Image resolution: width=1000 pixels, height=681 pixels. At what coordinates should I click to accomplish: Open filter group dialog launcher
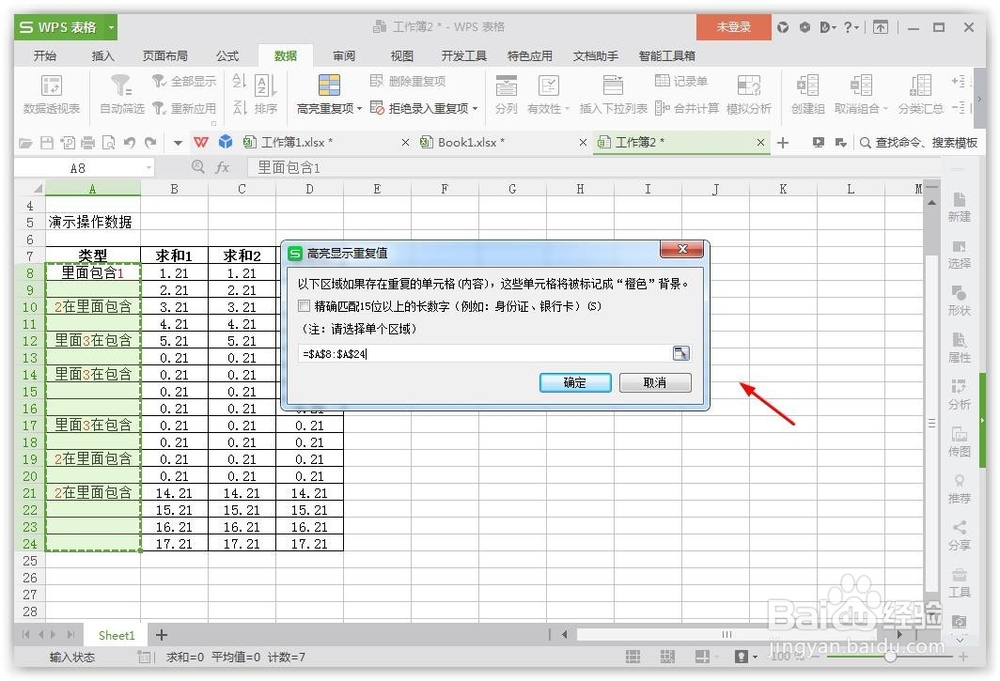(x=214, y=123)
